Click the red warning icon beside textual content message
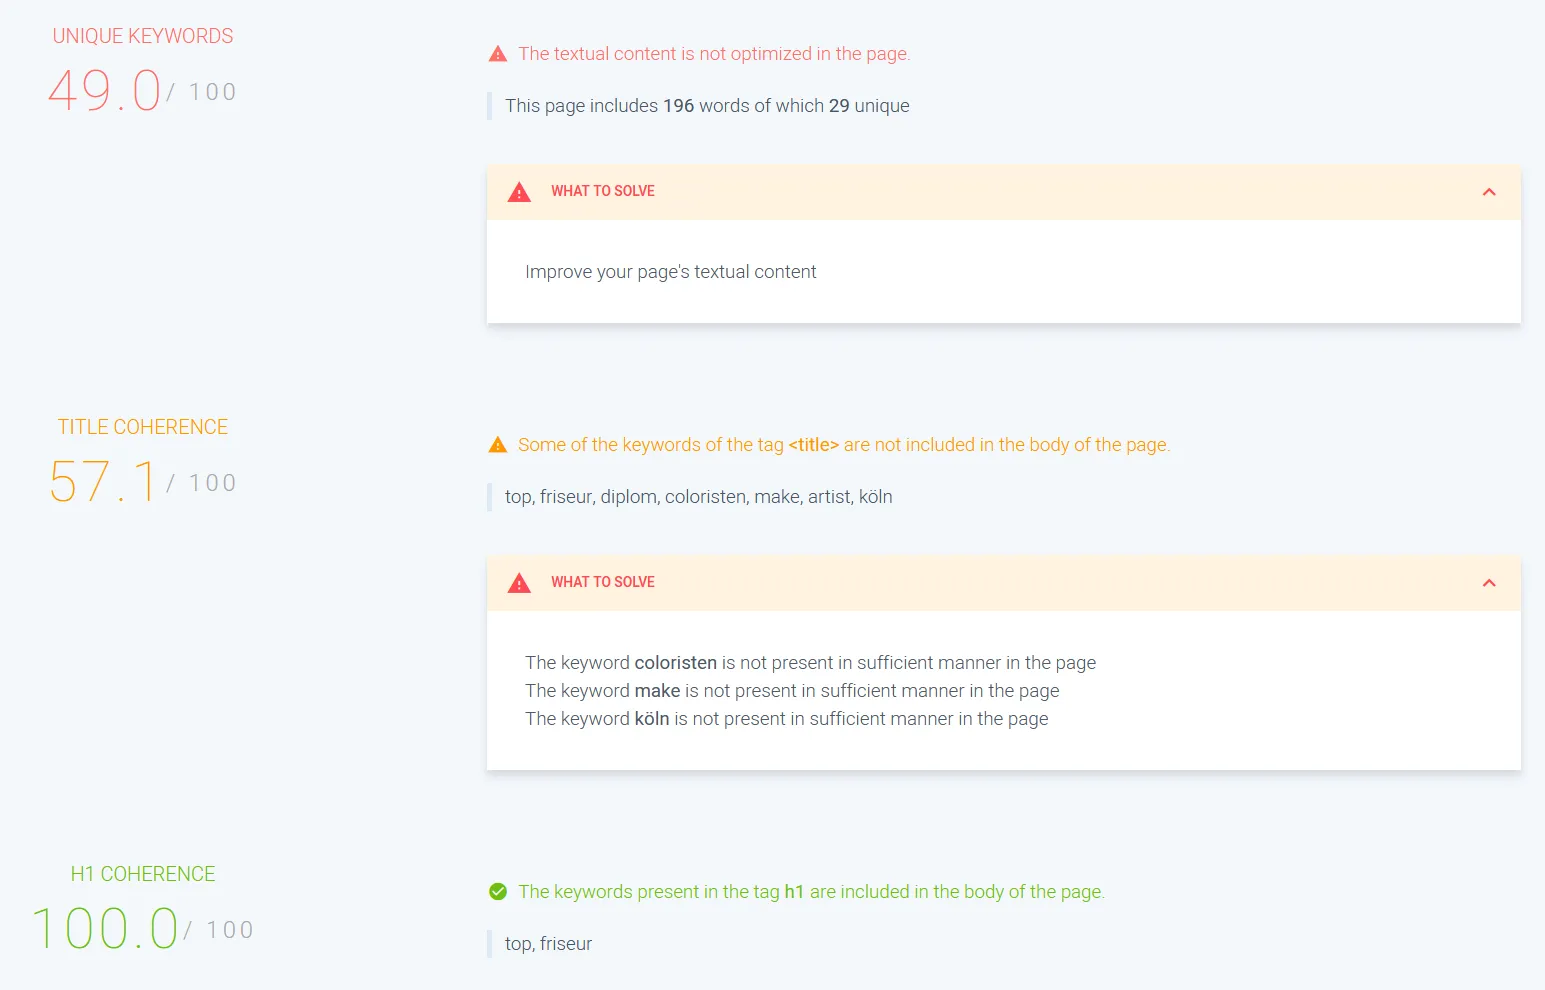 point(497,54)
